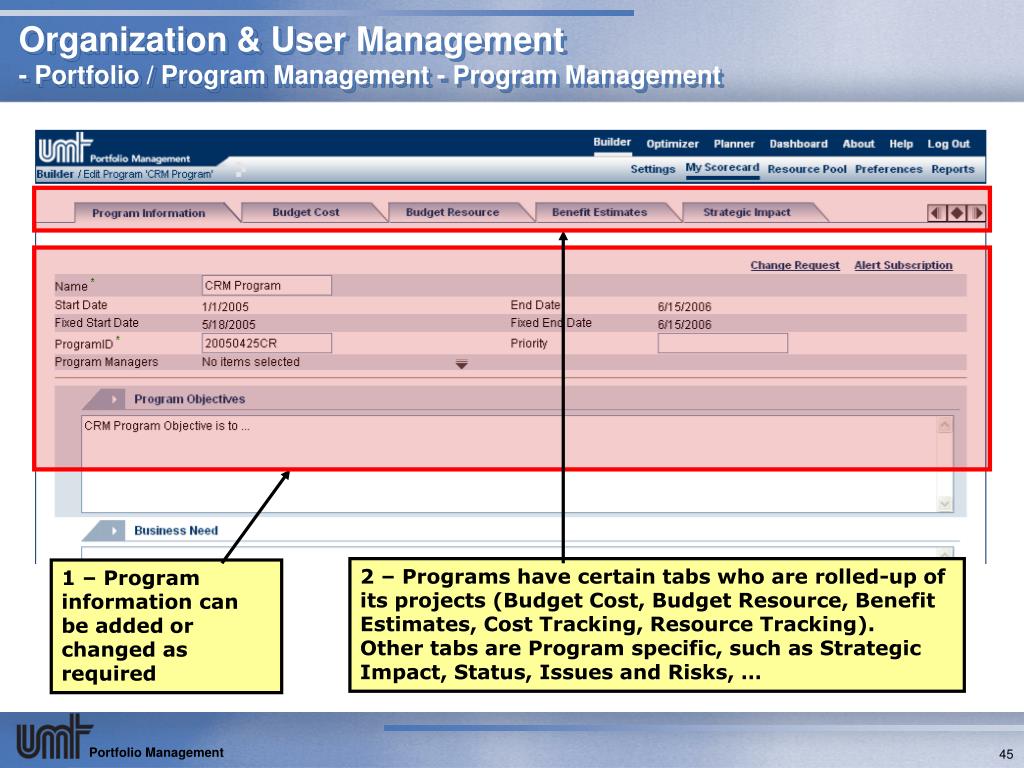Select the Program Information tab
Screen dimensions: 1024x768
tap(149, 213)
